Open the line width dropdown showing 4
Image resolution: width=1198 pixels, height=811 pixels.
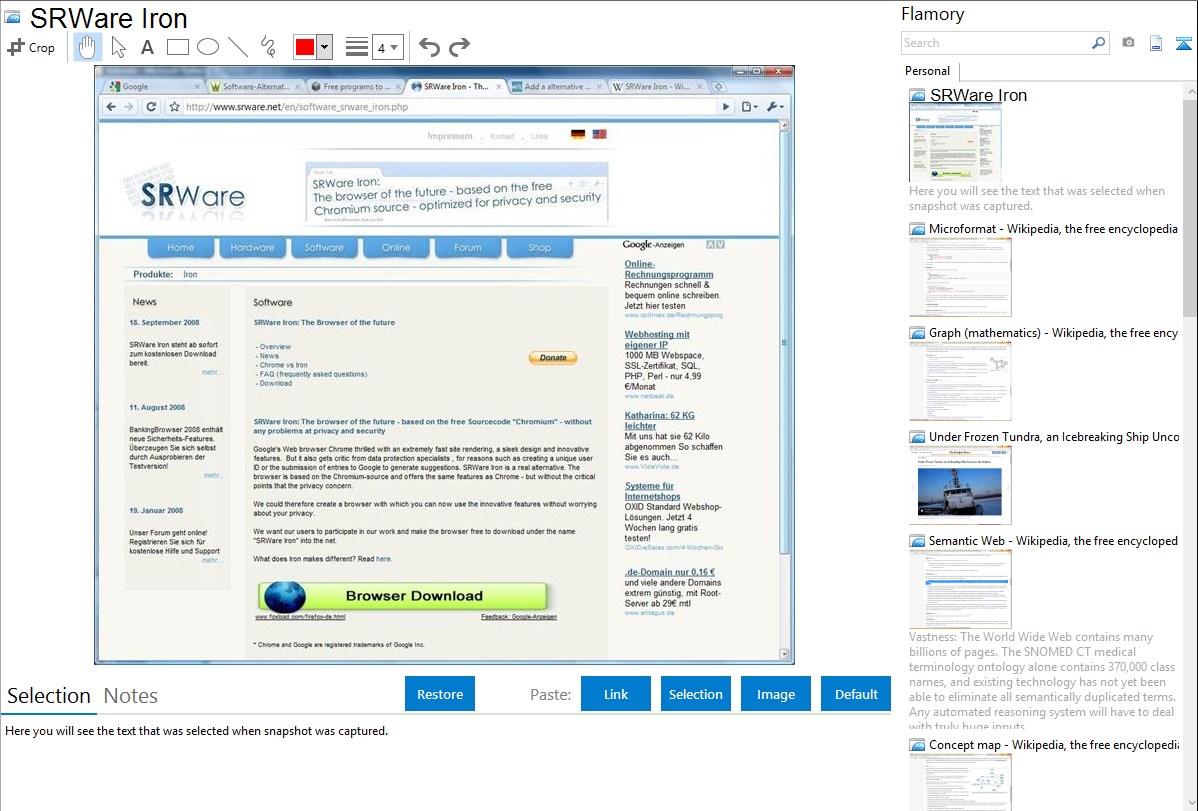[388, 47]
